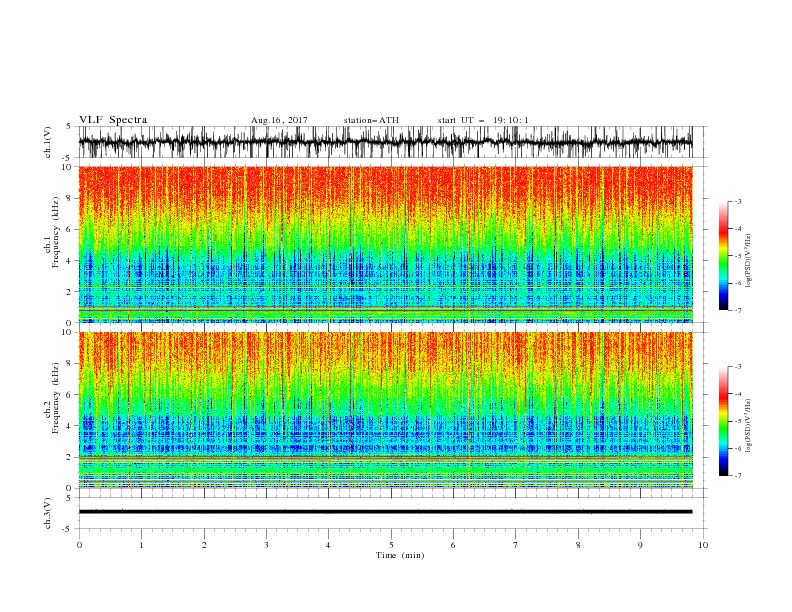This screenshot has width=792, height=612.
Task: Click the 'start UT = 19:10:1' label
Action: click(483, 120)
